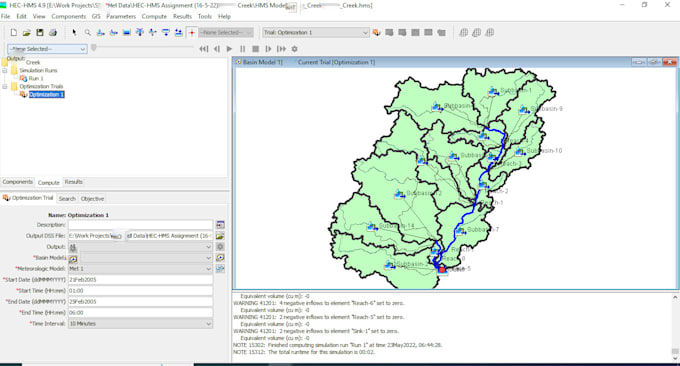
Task: Choose the sink creation tool
Action: [x=178, y=33]
